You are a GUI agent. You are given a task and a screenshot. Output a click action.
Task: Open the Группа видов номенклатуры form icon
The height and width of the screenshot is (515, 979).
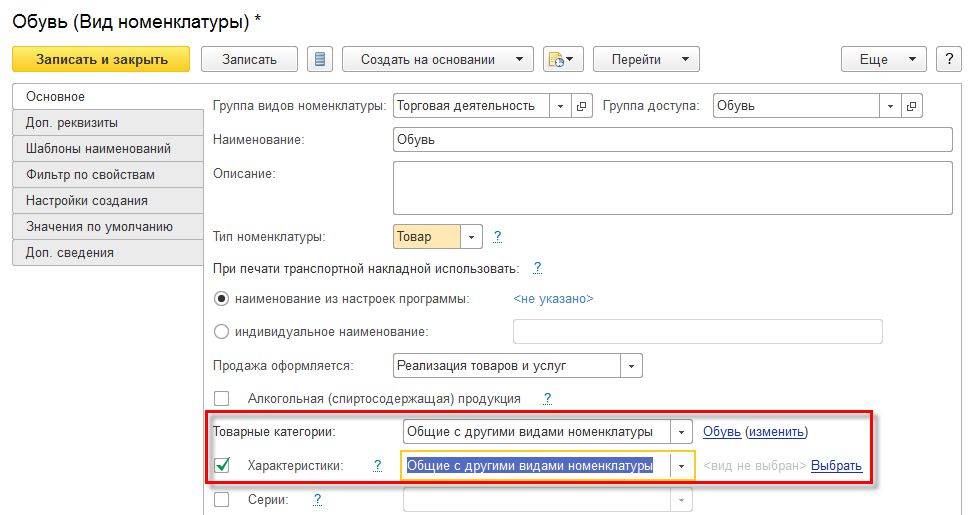(582, 106)
